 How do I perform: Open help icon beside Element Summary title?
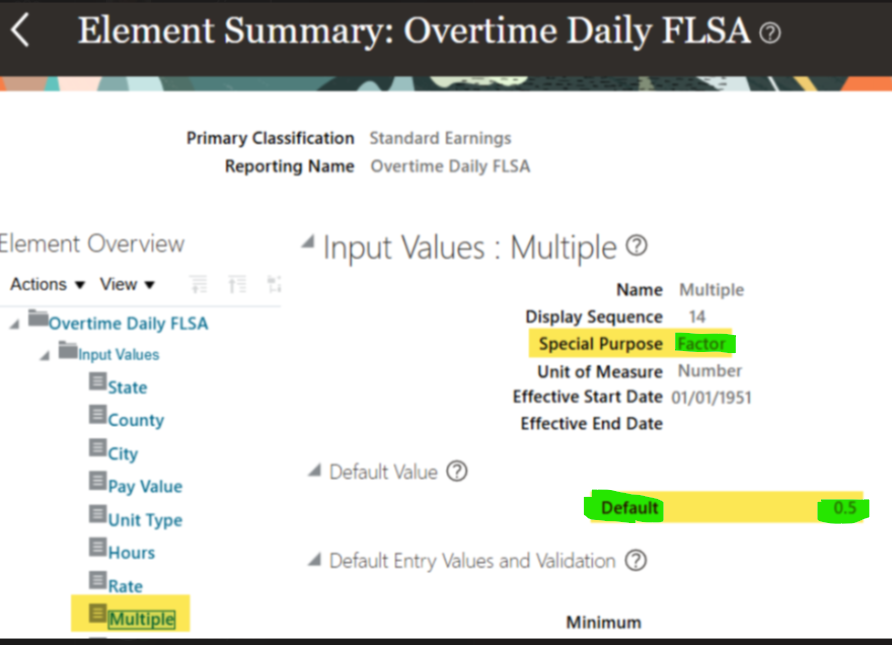[770, 33]
